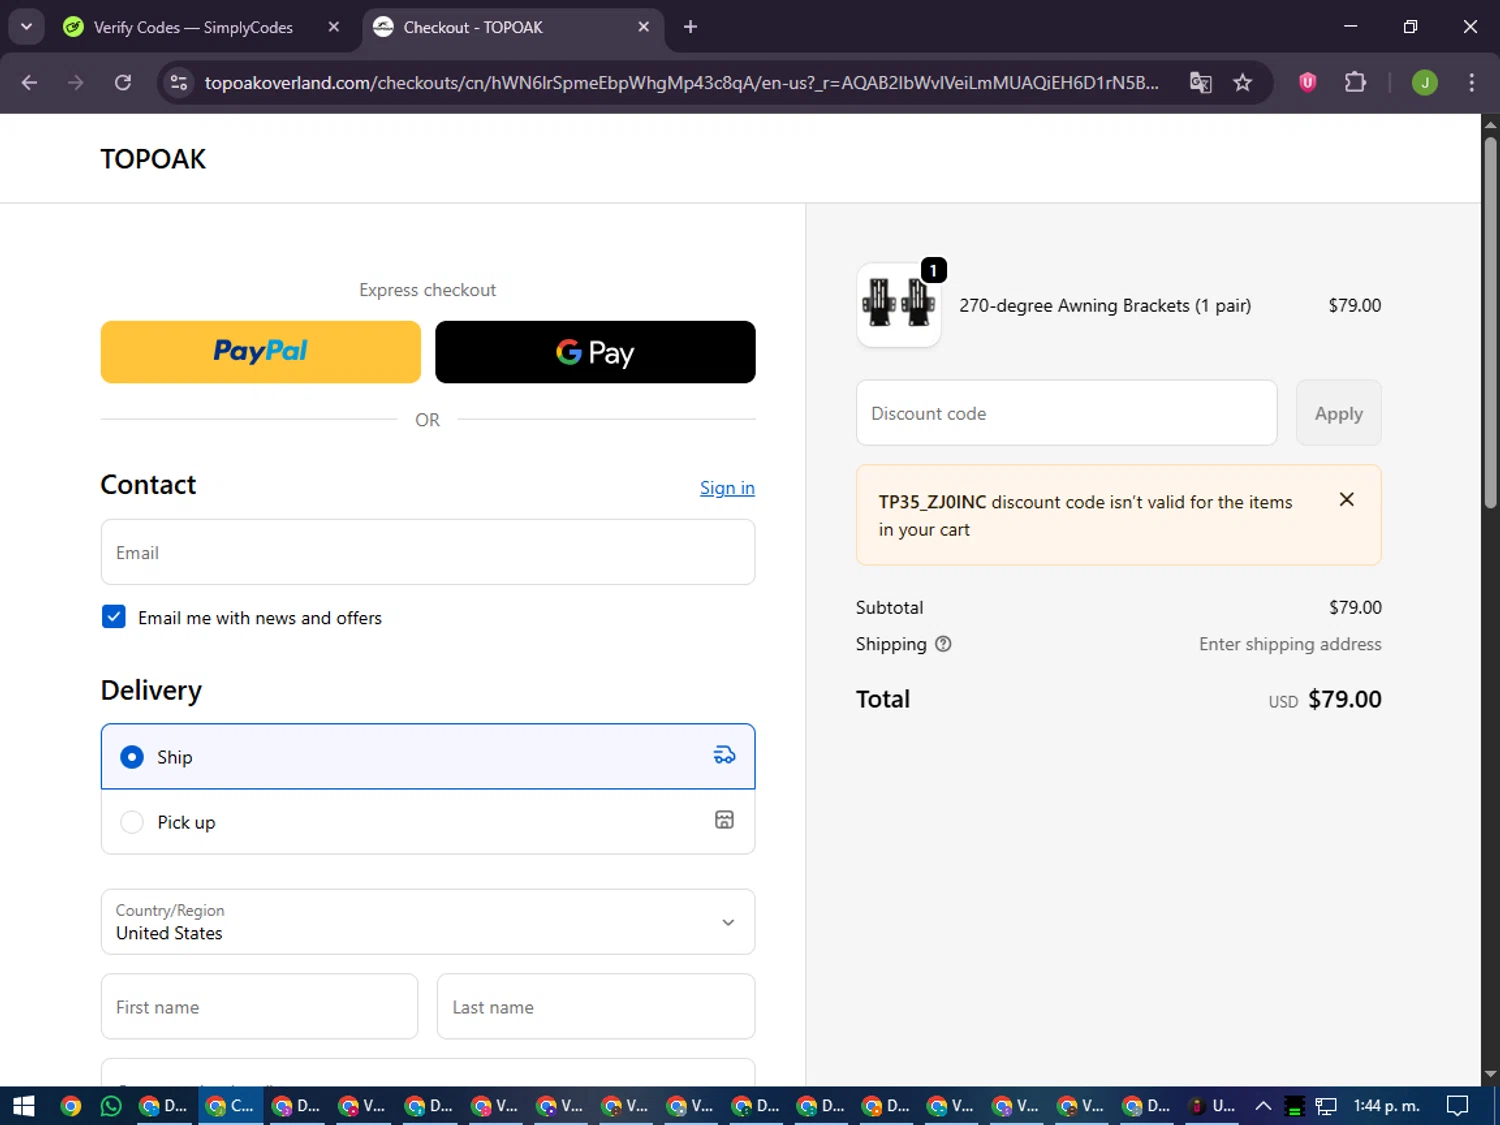Click the Discount code input box
The image size is (1500, 1125).
[x=1067, y=413]
